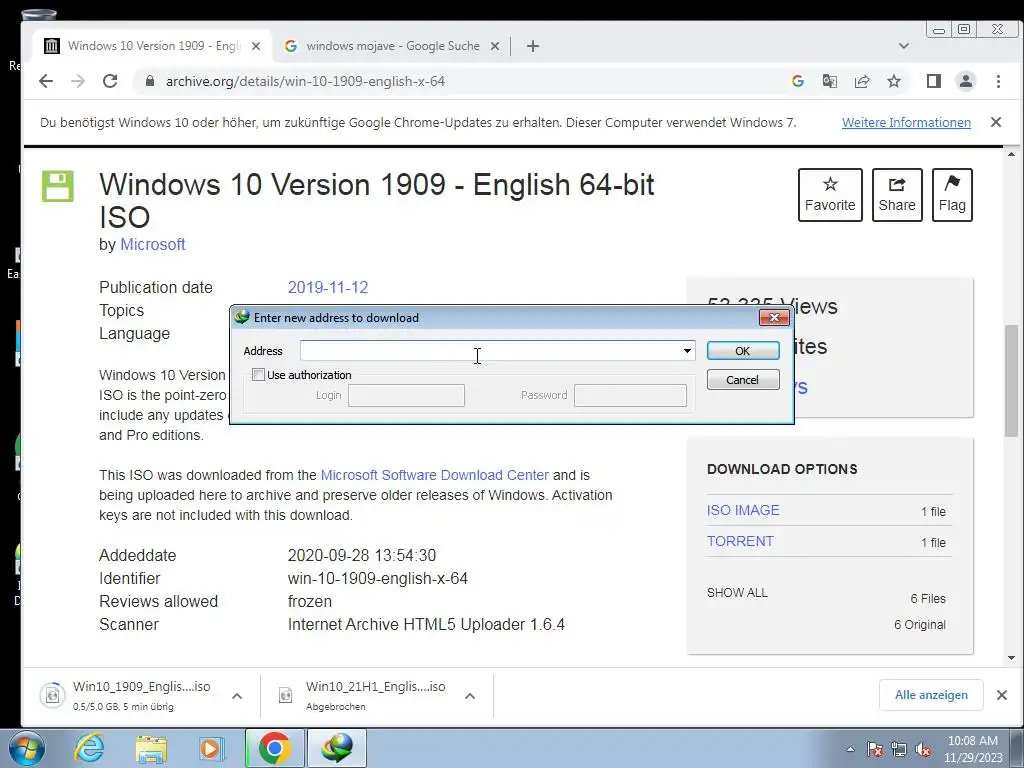Click Alle anzeigen downloads button

[x=931, y=695]
